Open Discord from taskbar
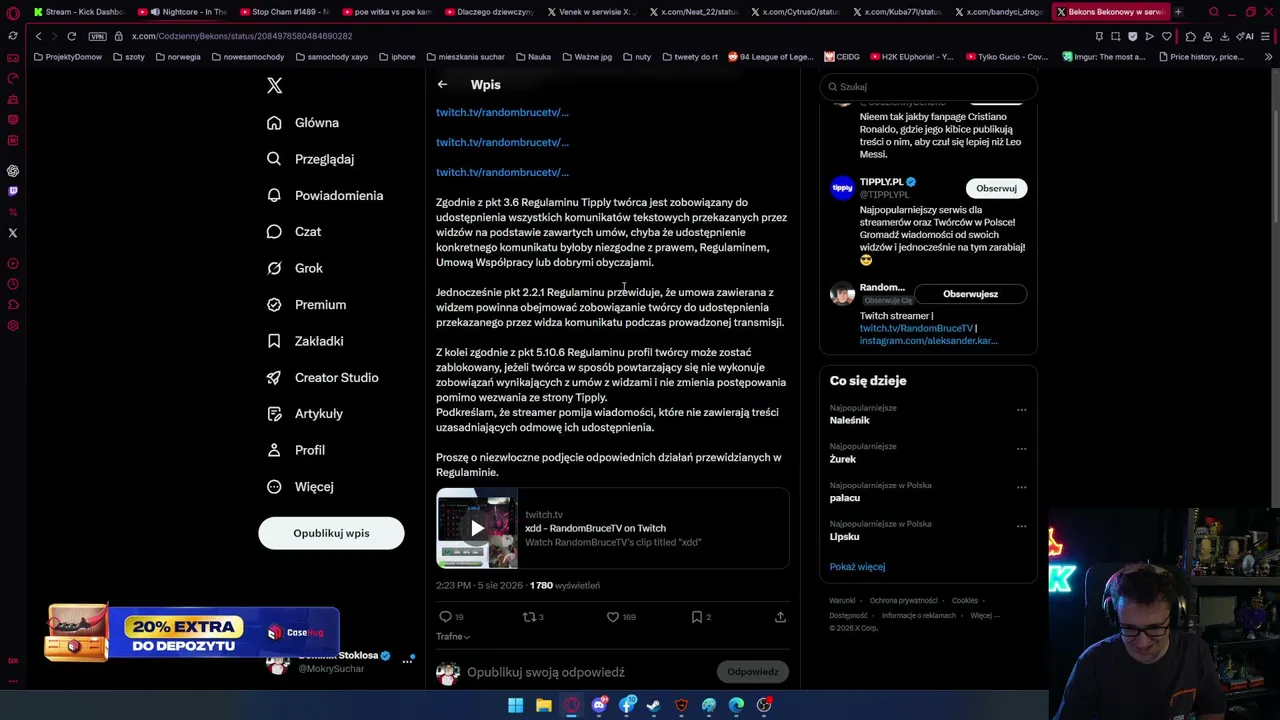The width and height of the screenshot is (1280, 720). 599,705
